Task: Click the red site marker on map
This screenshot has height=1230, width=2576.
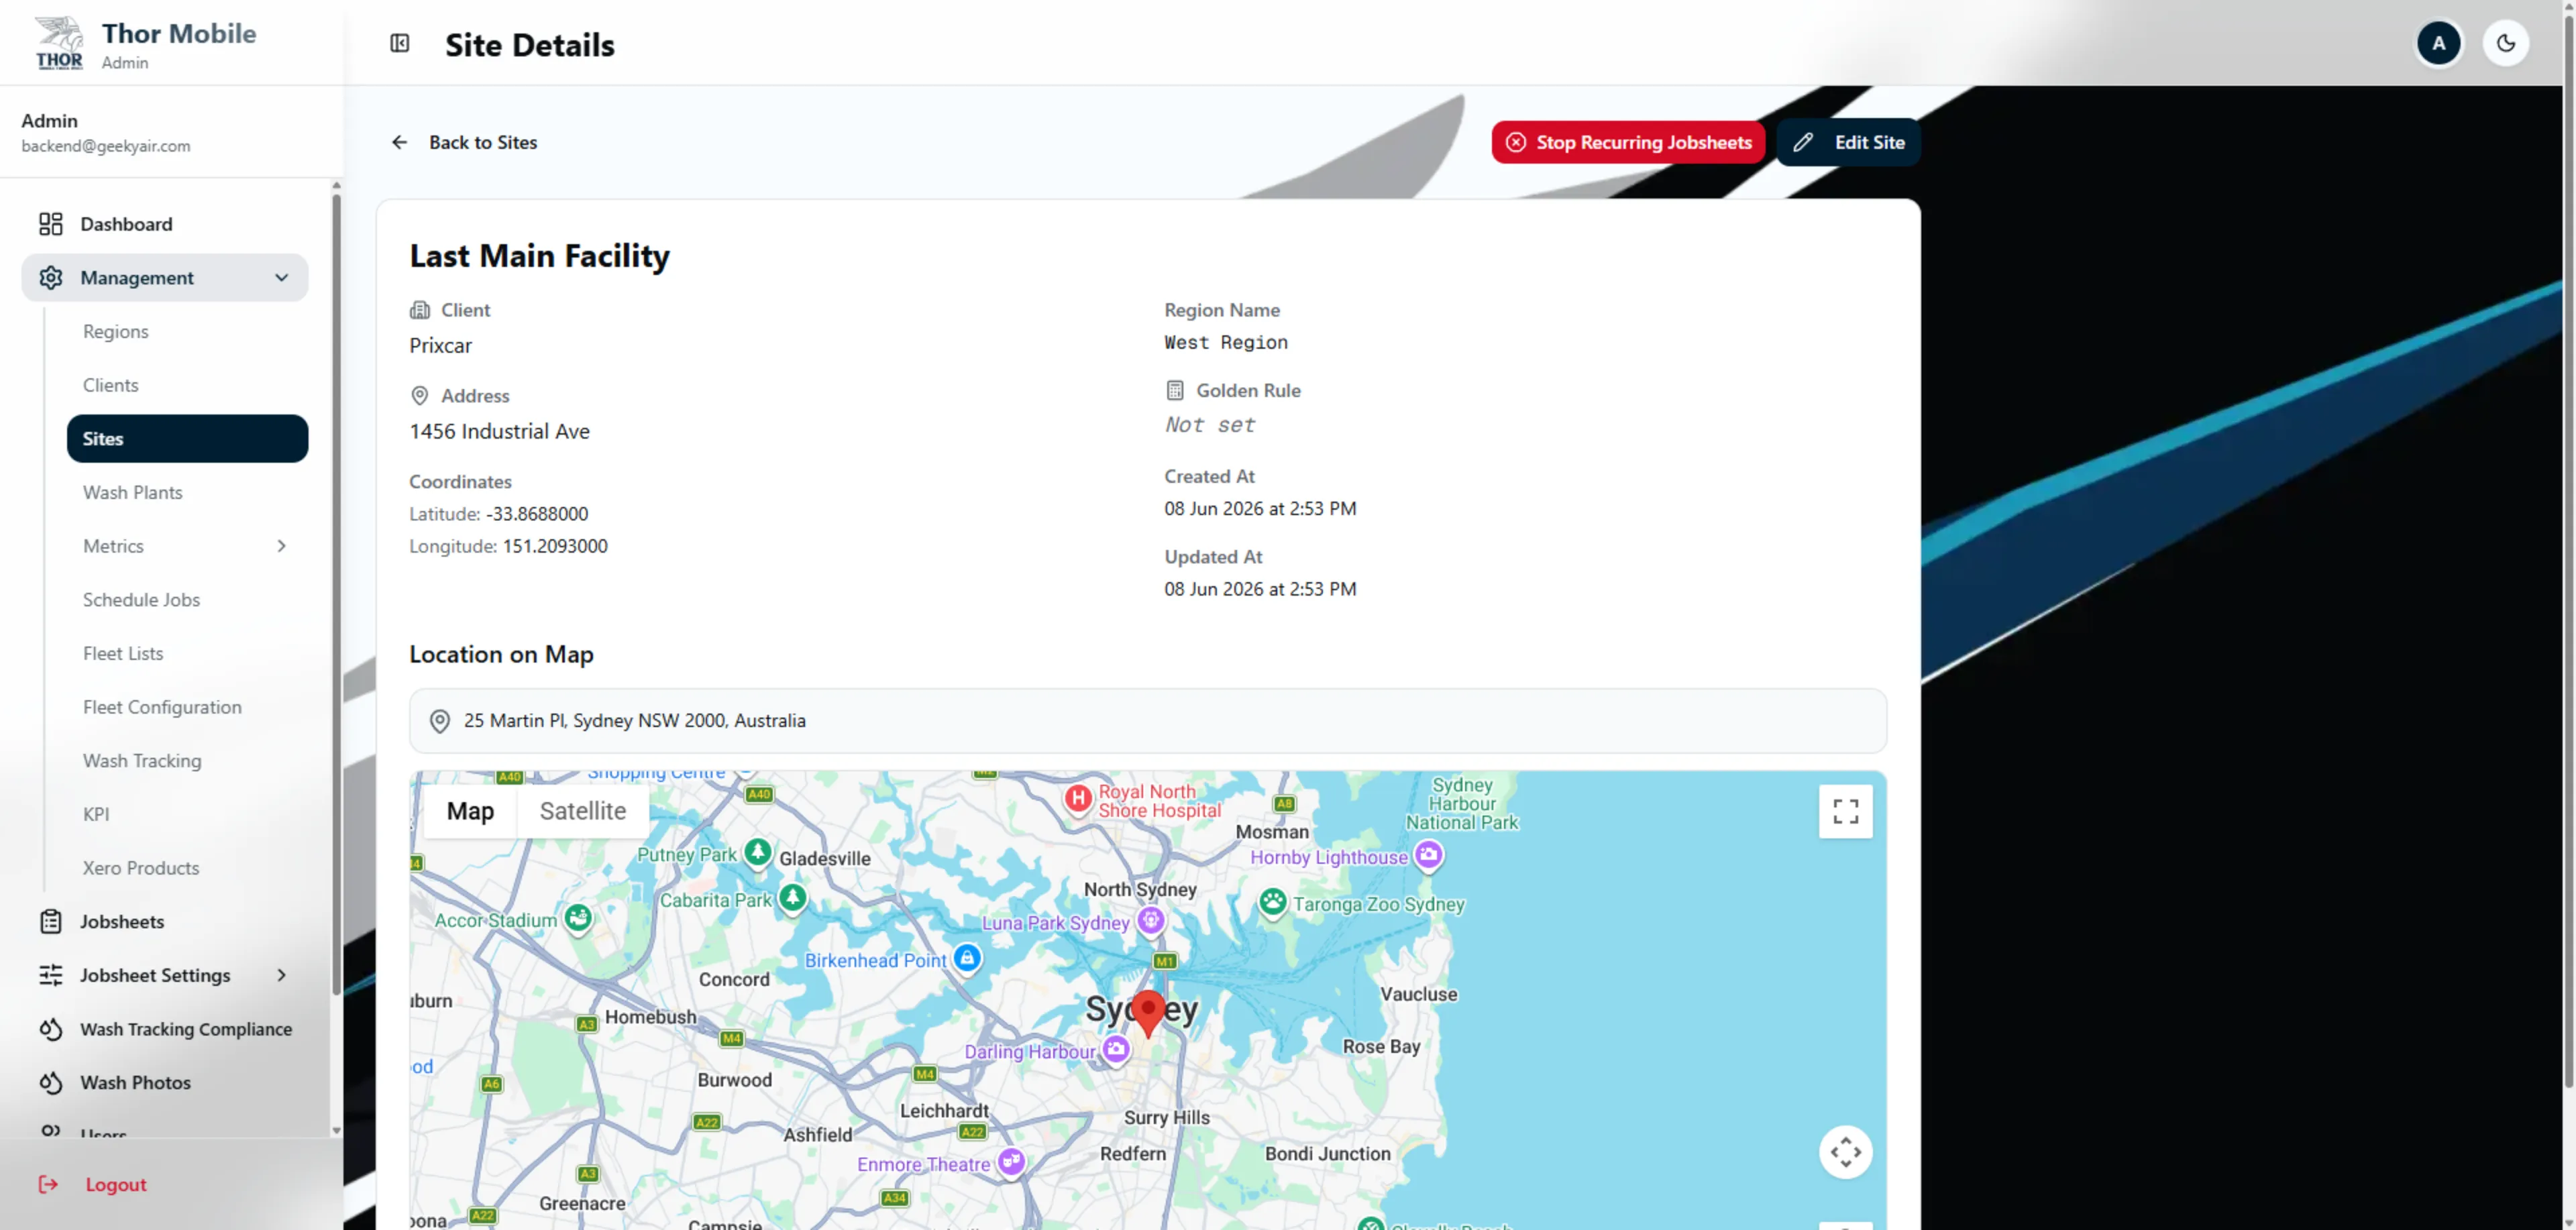Action: point(1148,1013)
